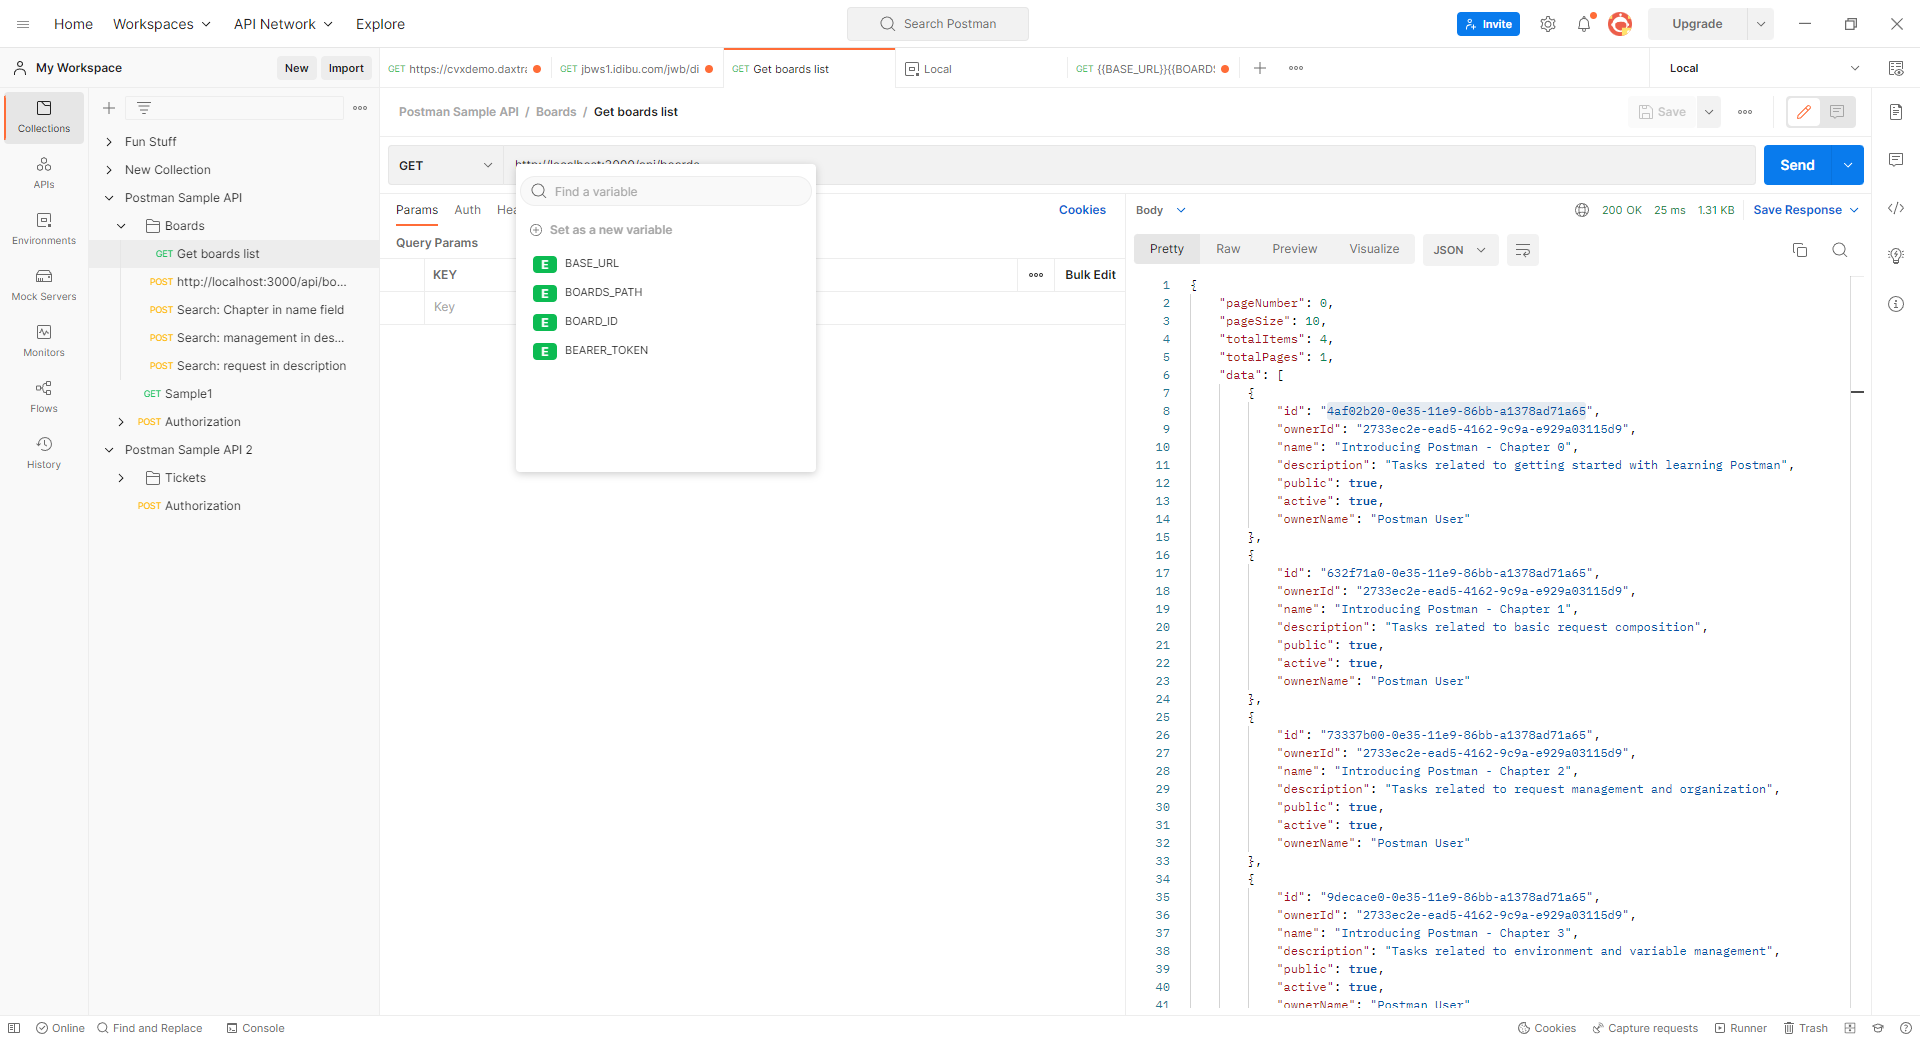1920x1040 pixels.
Task: View network information globe icon
Action: tap(1582, 210)
